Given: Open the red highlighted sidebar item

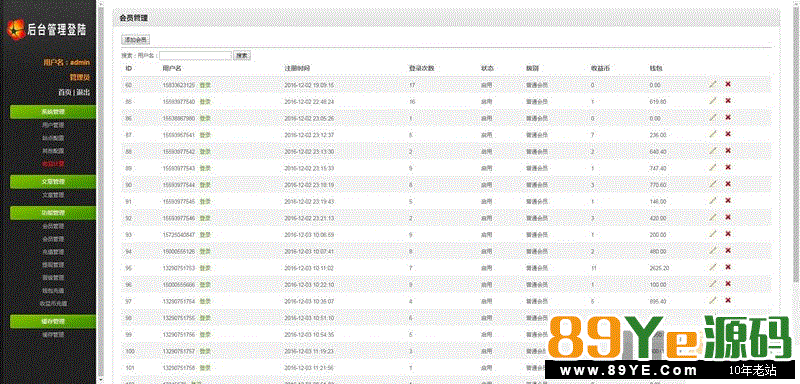Looking at the screenshot, I should (53, 164).
